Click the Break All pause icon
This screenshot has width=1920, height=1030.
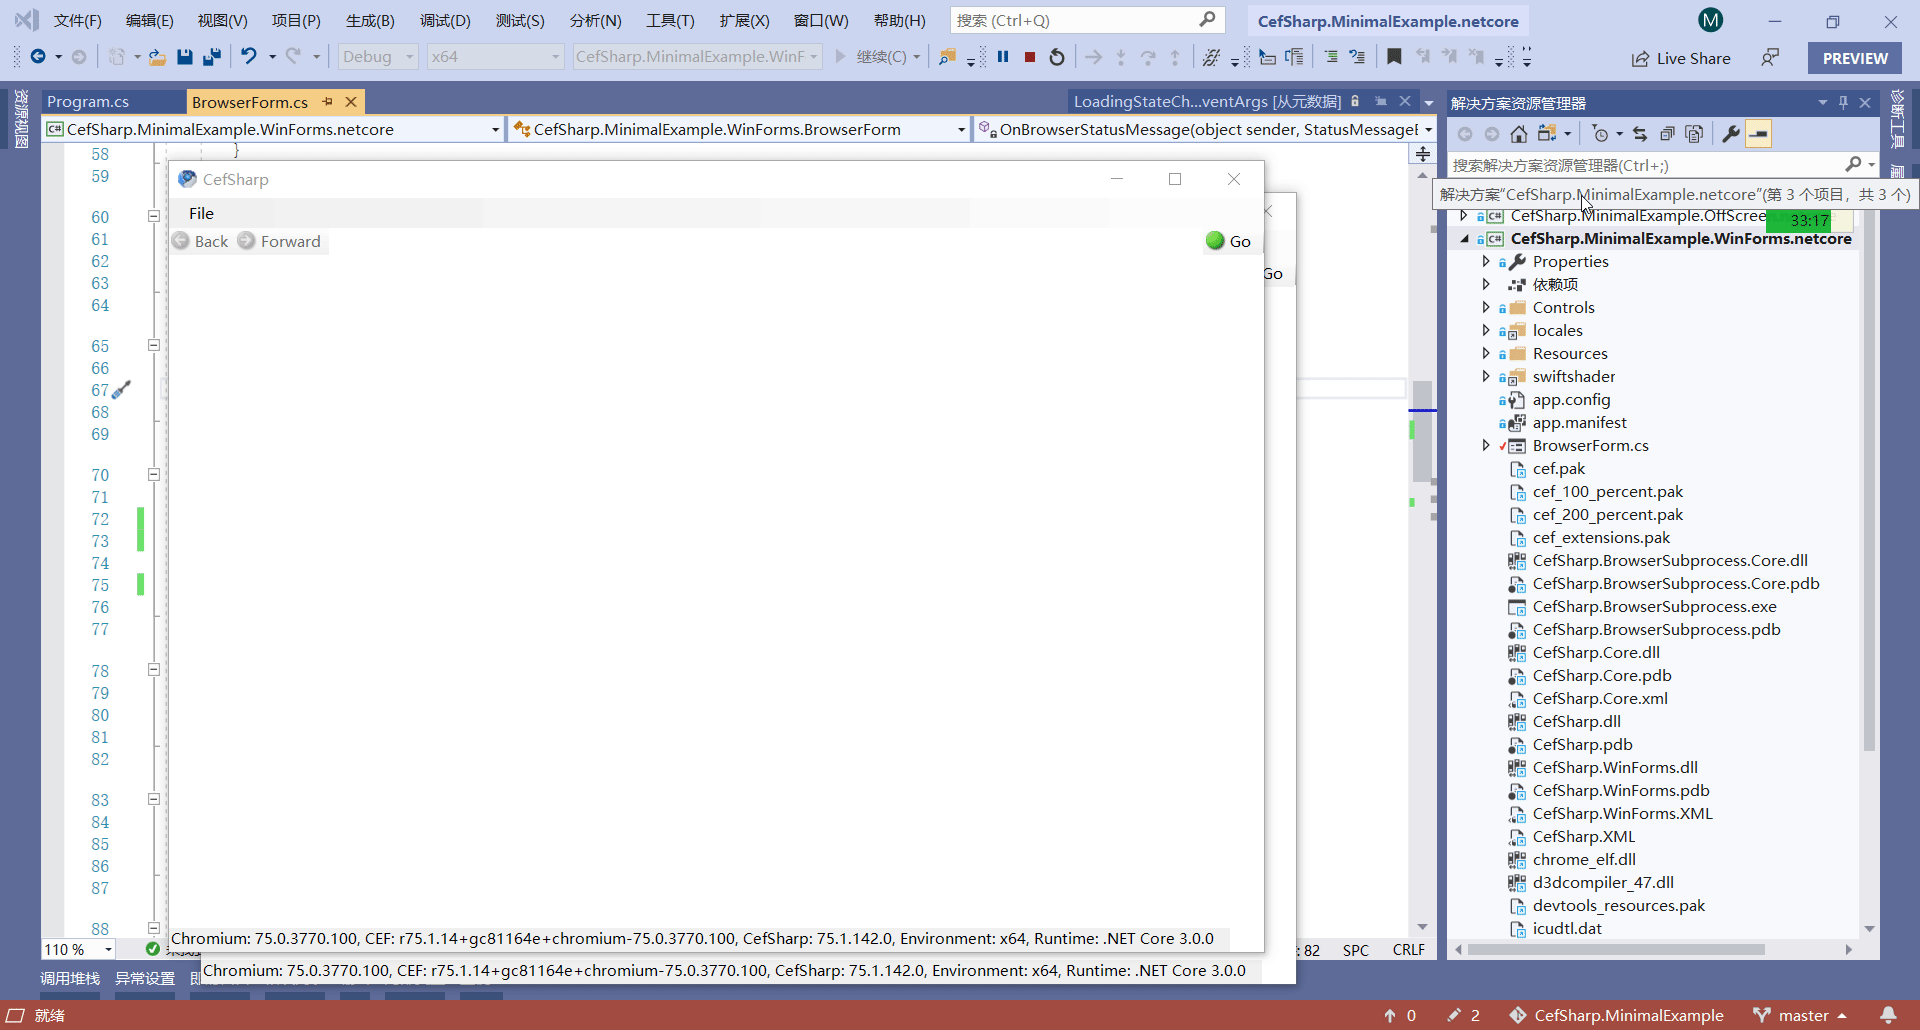tap(1003, 56)
